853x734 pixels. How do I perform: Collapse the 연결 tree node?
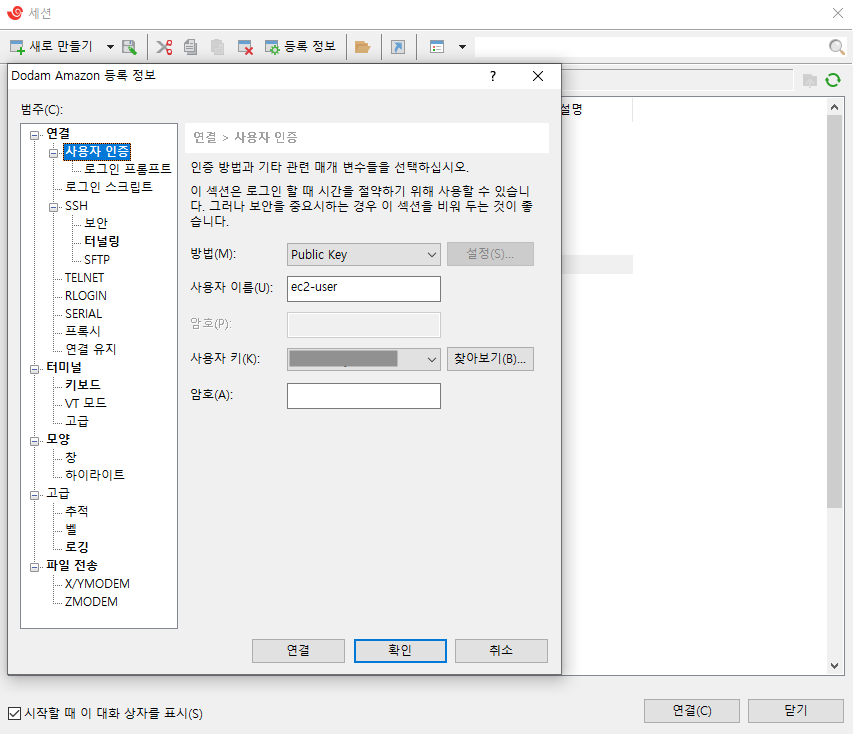[x=35, y=135]
